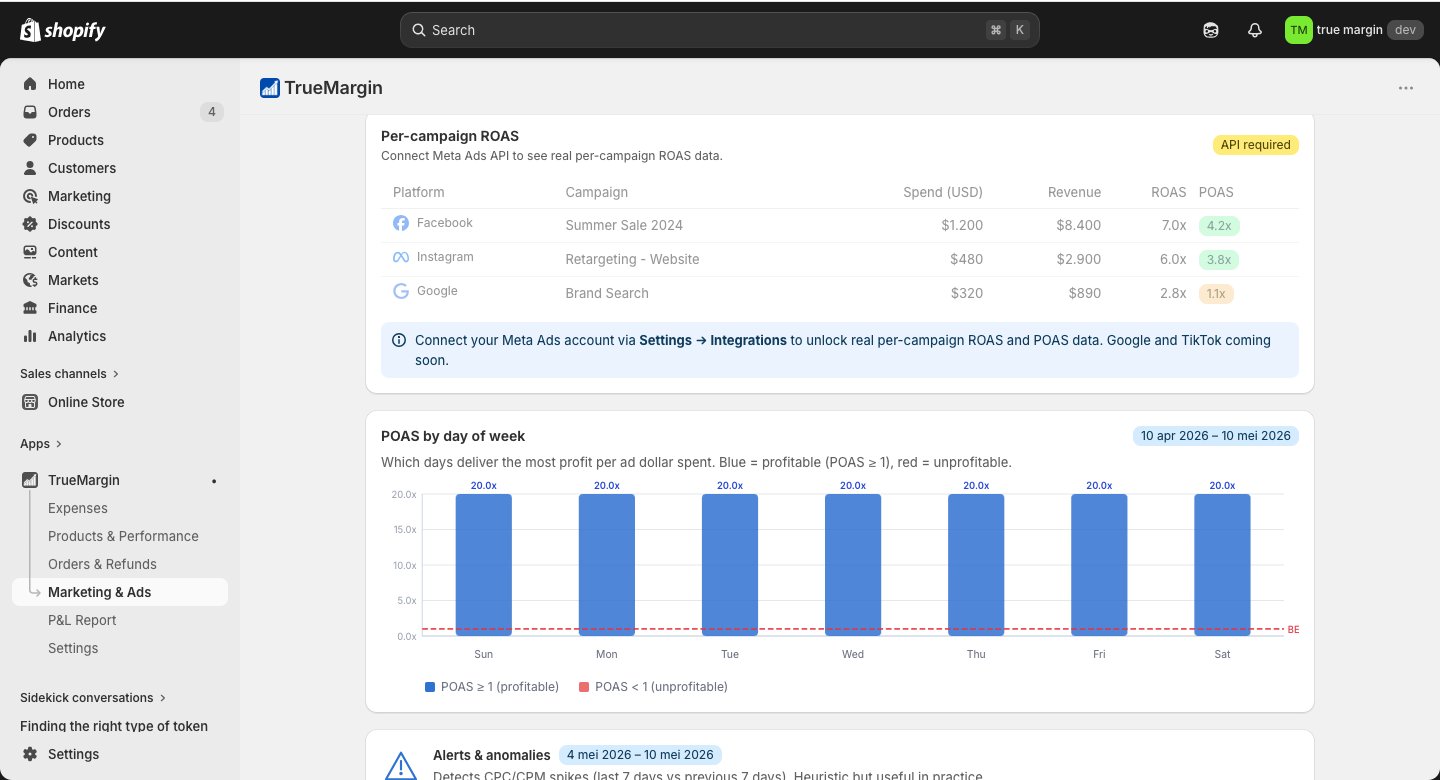Select P&L Report submenu item
The width and height of the screenshot is (1440, 780).
pyautogui.click(x=82, y=620)
